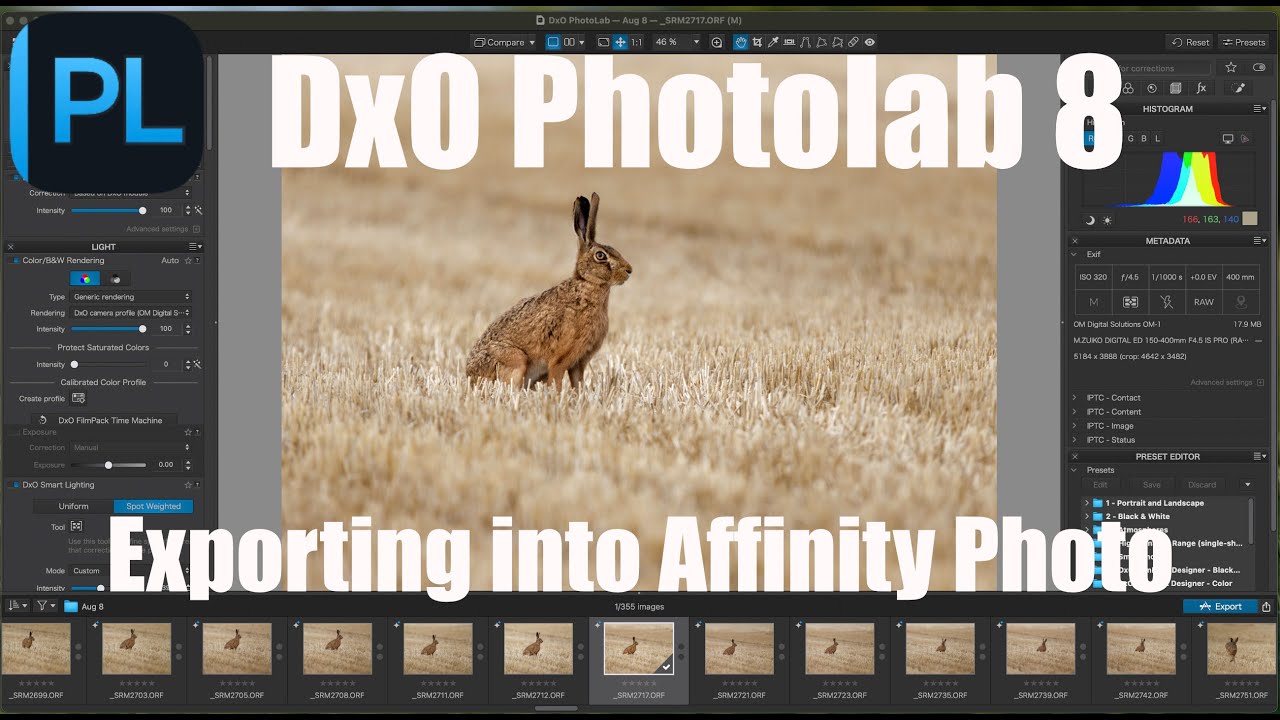
Task: Click the histogram sampled color swatch
Action: click(x=1250, y=218)
